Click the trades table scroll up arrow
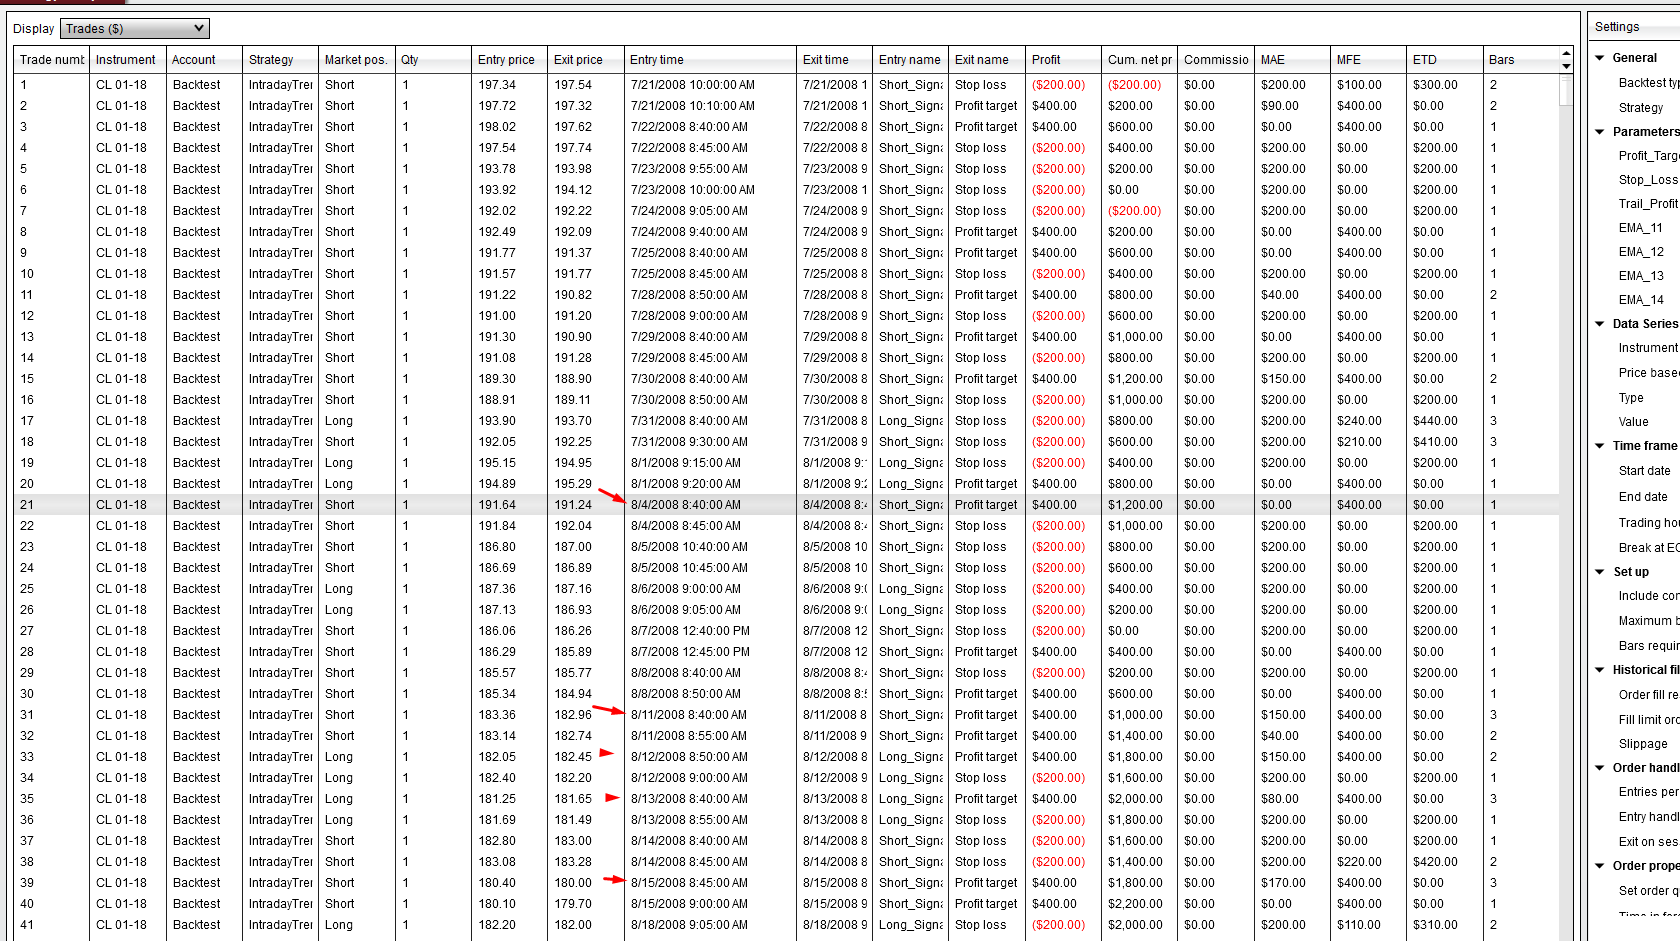The image size is (1680, 941). 1566,52
